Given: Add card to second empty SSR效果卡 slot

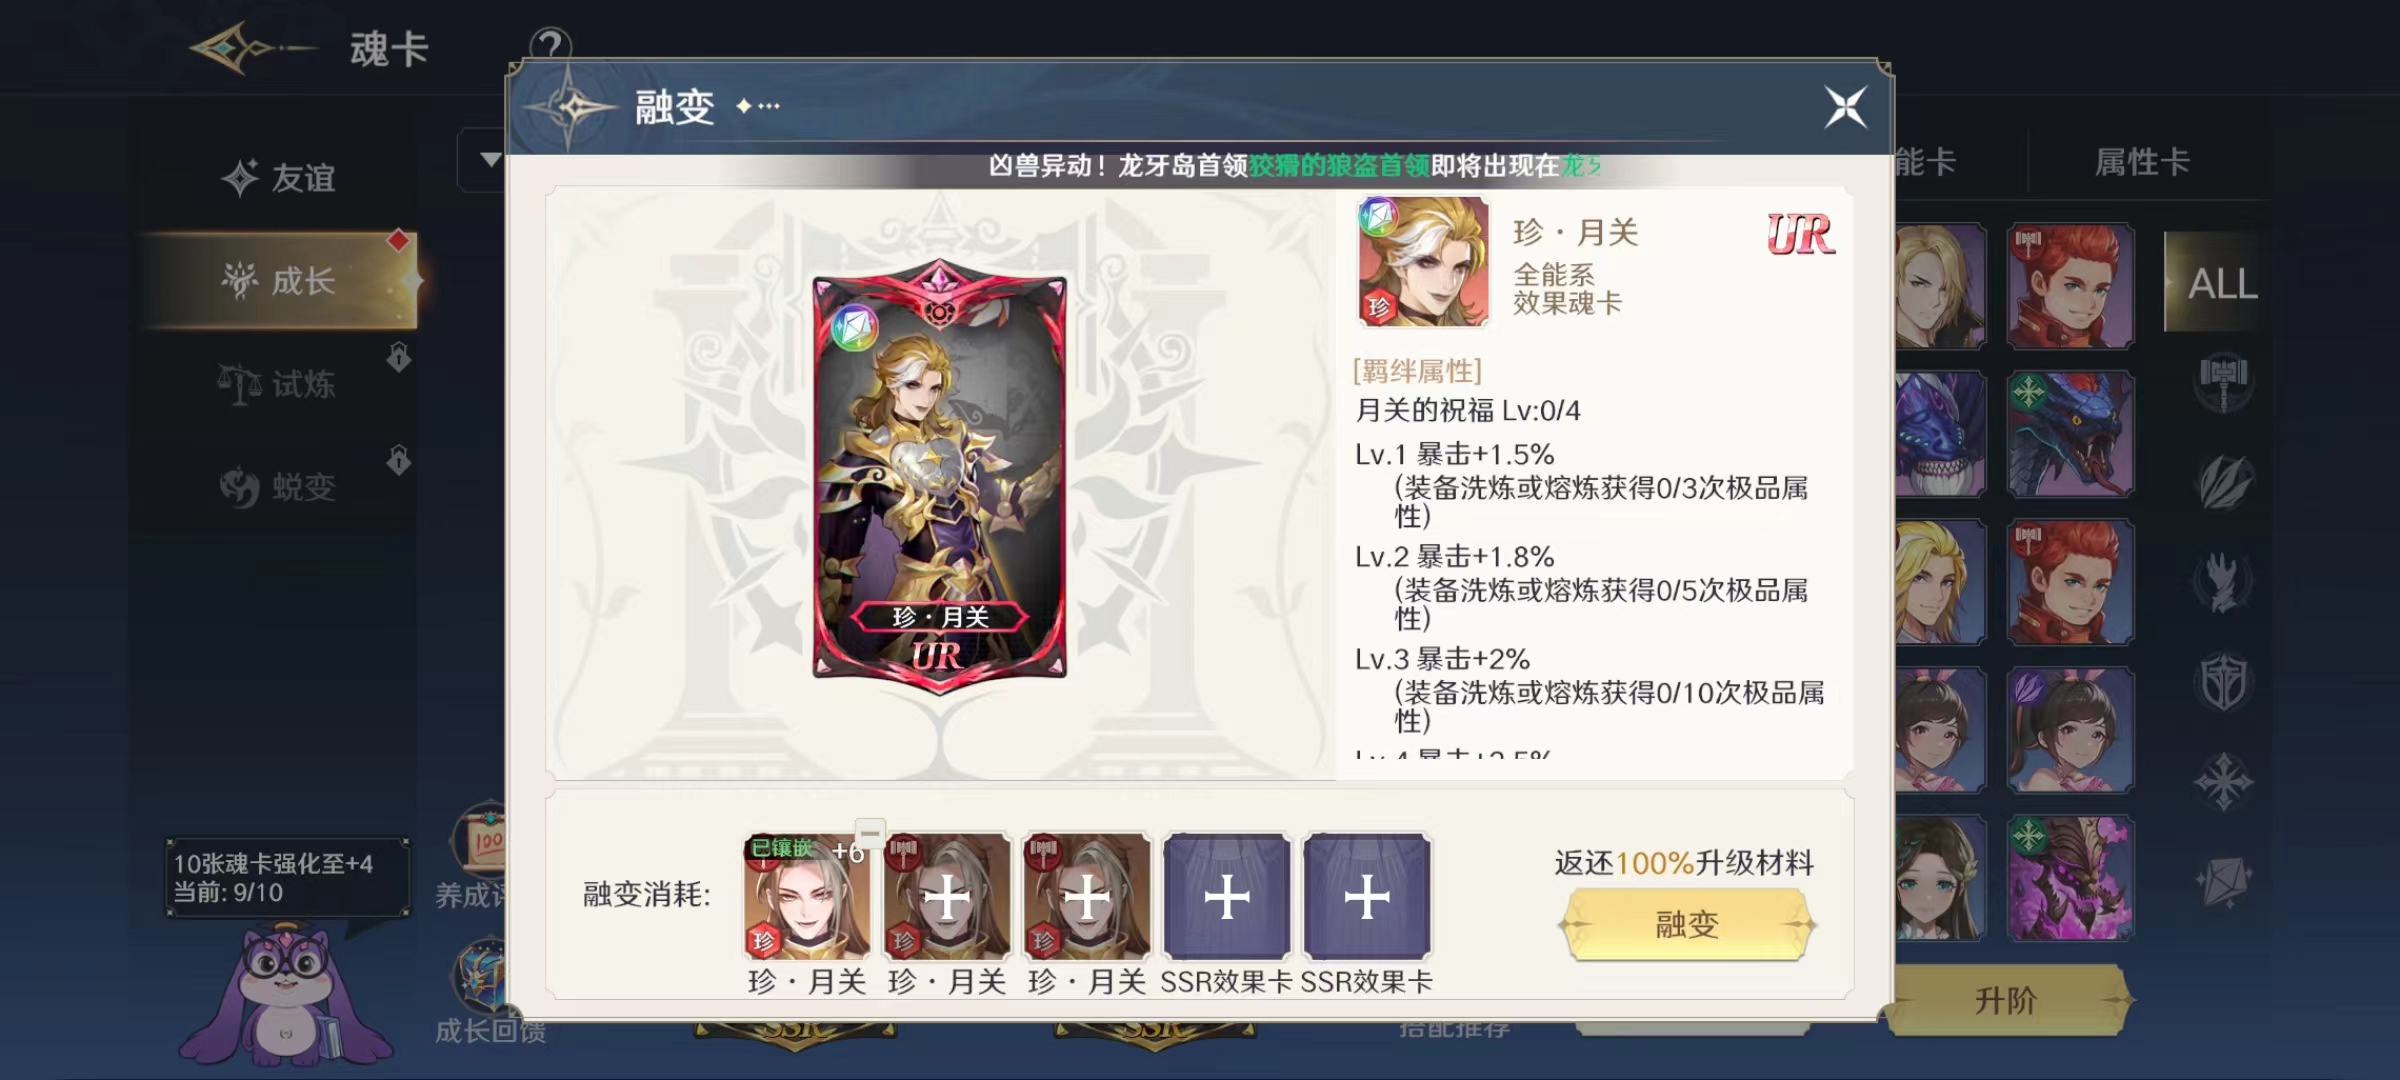Looking at the screenshot, I should pyautogui.click(x=1367, y=897).
